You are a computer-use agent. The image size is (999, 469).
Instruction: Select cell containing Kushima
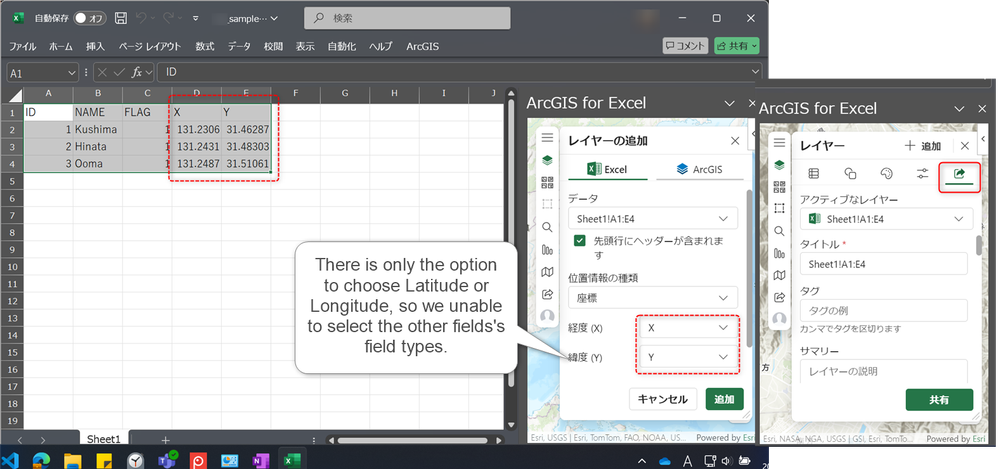[x=97, y=129]
